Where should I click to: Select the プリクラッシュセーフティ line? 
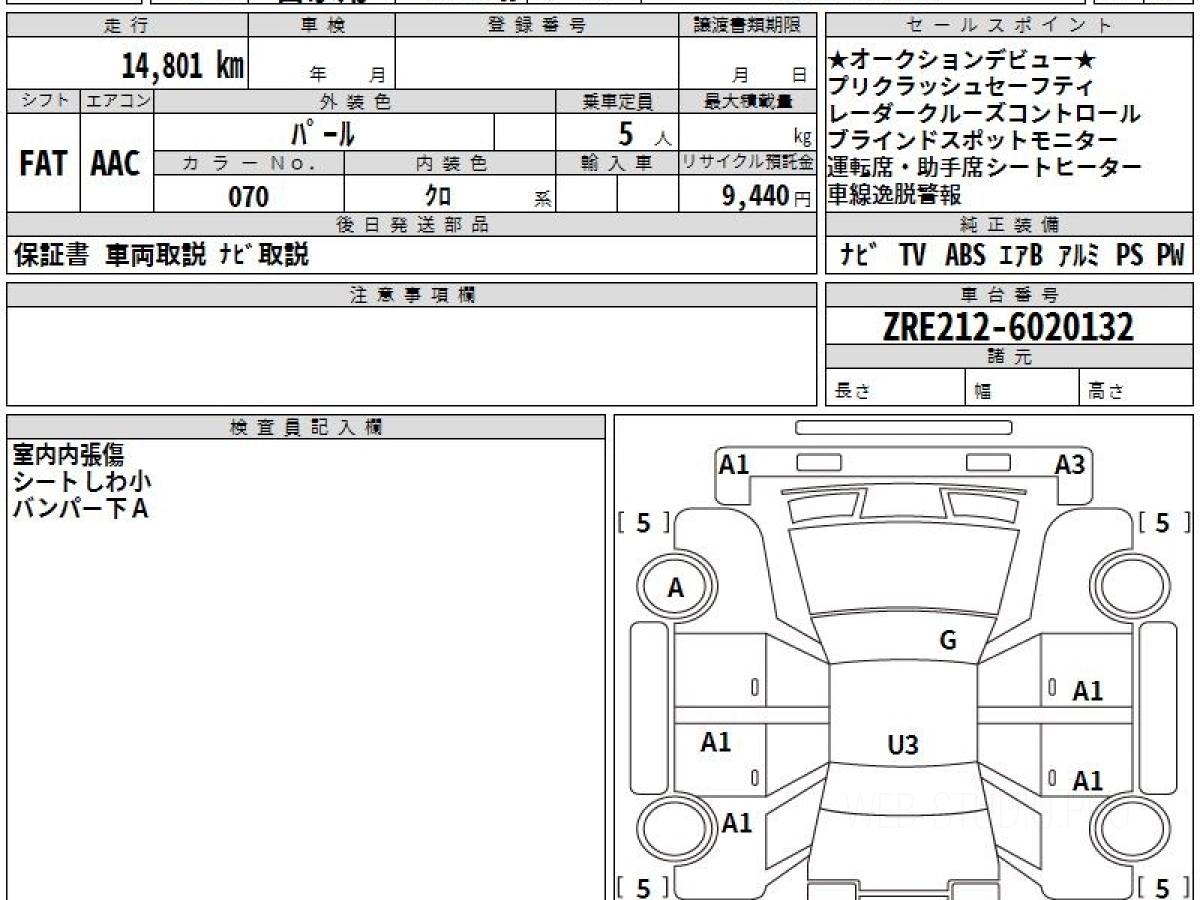pyautogui.click(x=961, y=87)
